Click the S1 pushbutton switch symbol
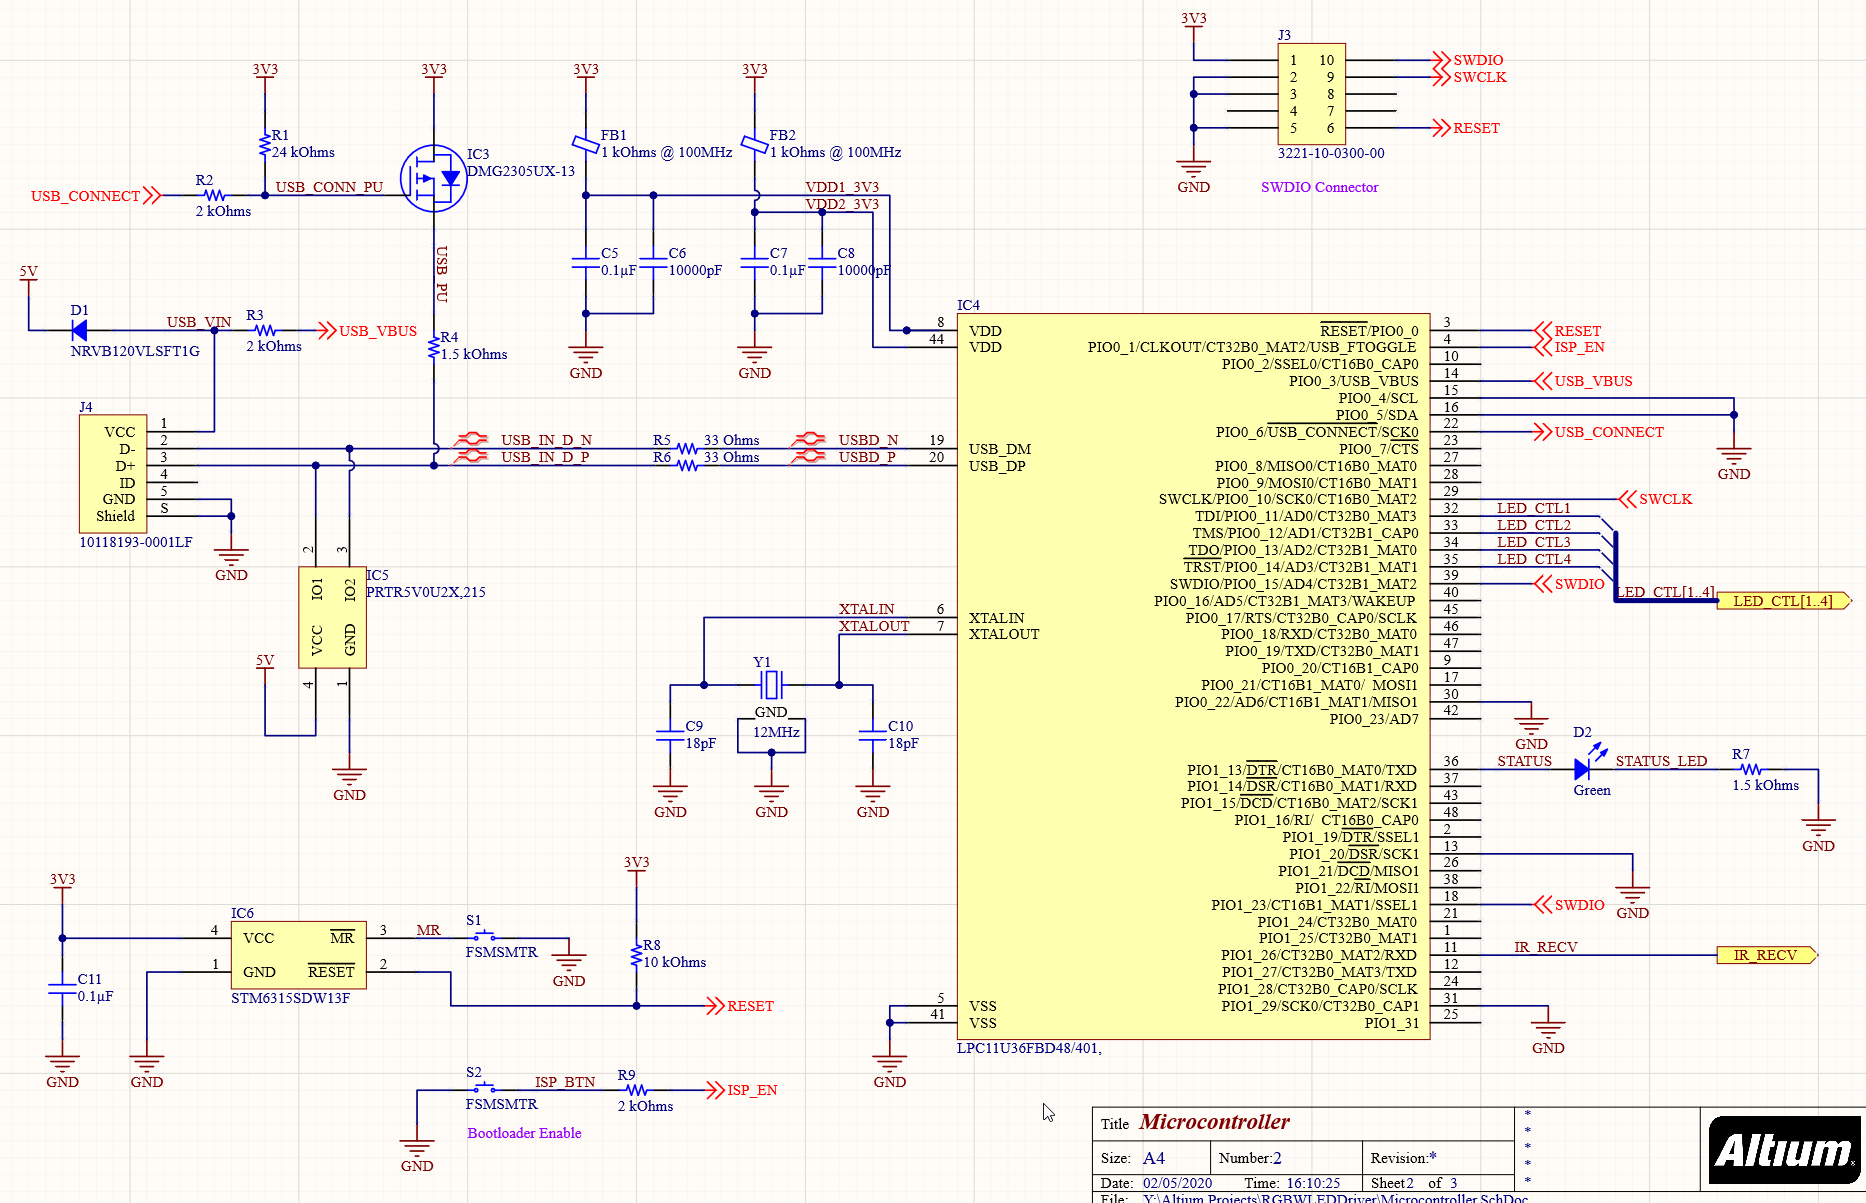The width and height of the screenshot is (1866, 1203). 484,937
